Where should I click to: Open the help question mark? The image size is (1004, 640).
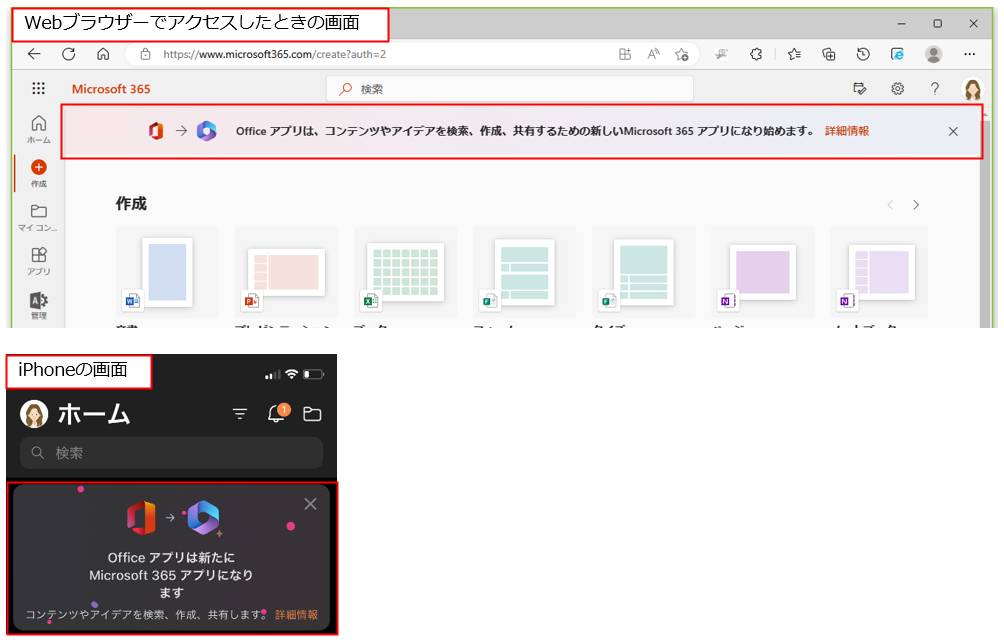coord(935,88)
